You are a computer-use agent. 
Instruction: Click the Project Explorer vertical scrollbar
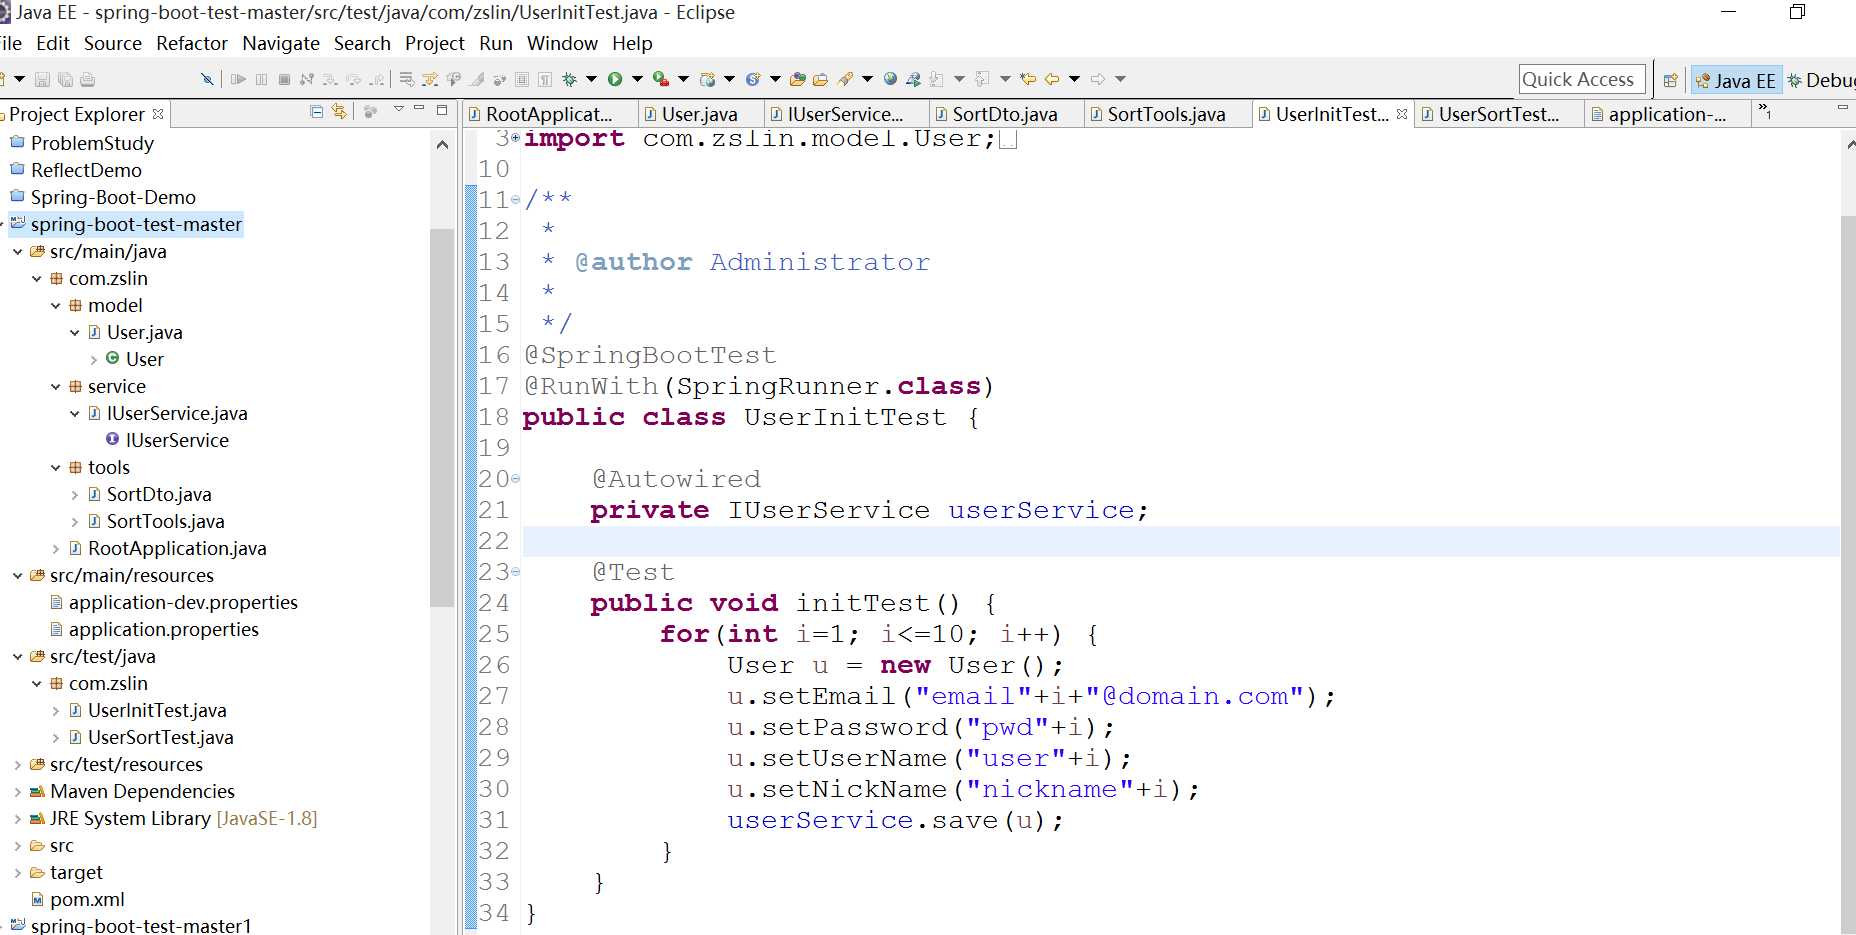pos(442,418)
